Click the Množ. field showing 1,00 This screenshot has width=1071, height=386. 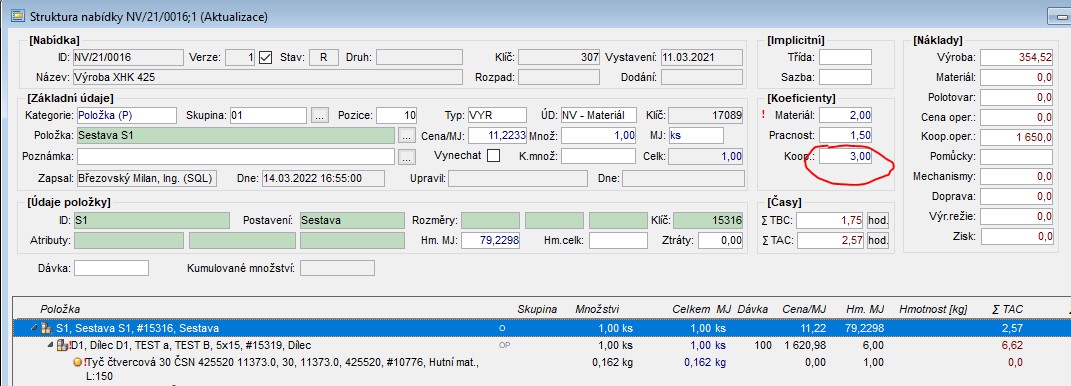(x=597, y=135)
